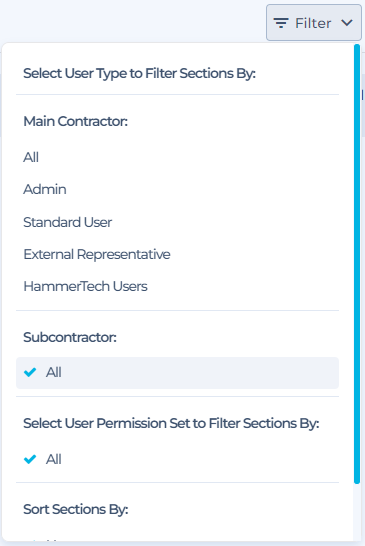Viewport: 365px width, 546px height.
Task: Choose the Admin user type
Action: pyautogui.click(x=45, y=189)
